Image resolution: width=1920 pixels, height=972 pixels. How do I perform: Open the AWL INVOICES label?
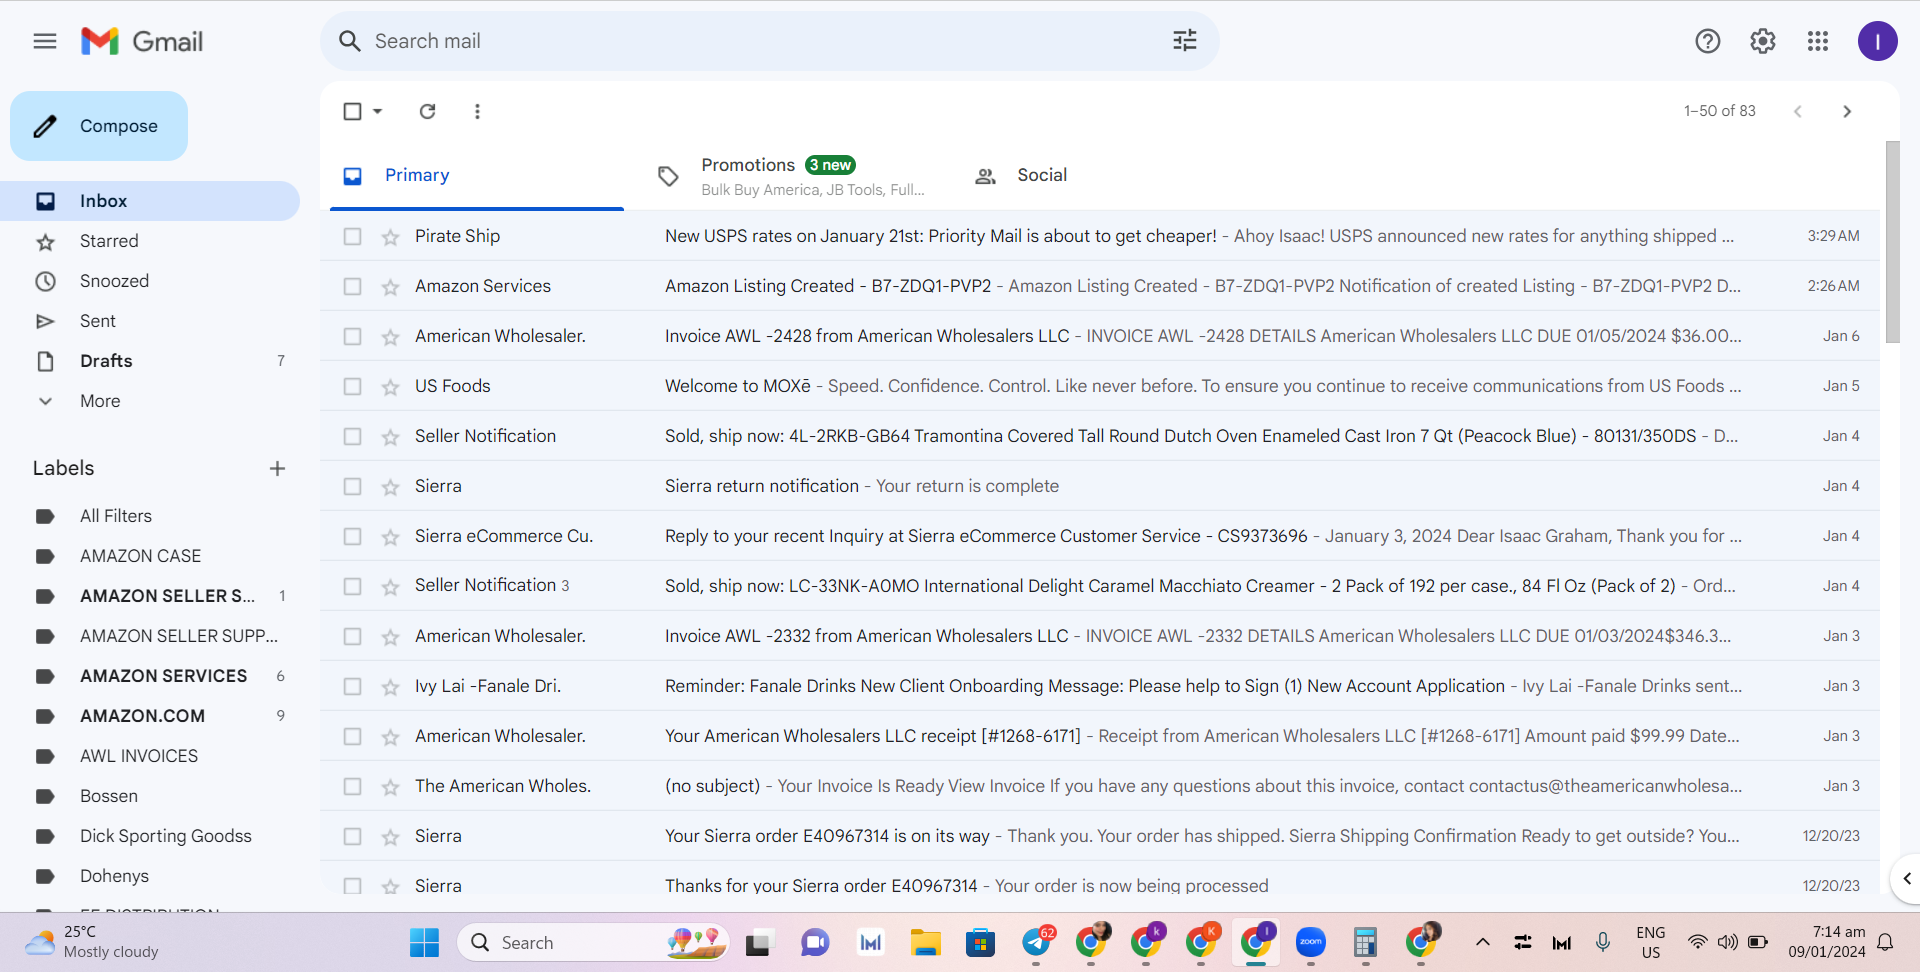pyautogui.click(x=150, y=756)
